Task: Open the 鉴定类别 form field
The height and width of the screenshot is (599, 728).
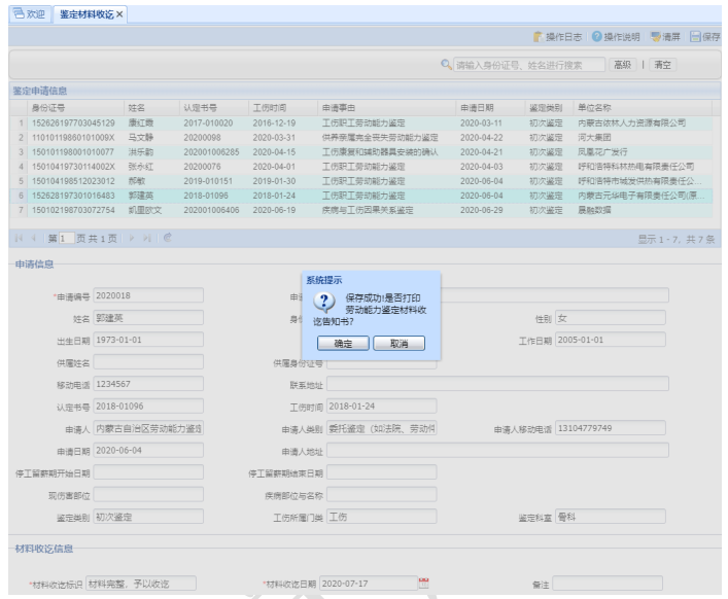Action: [x=149, y=517]
